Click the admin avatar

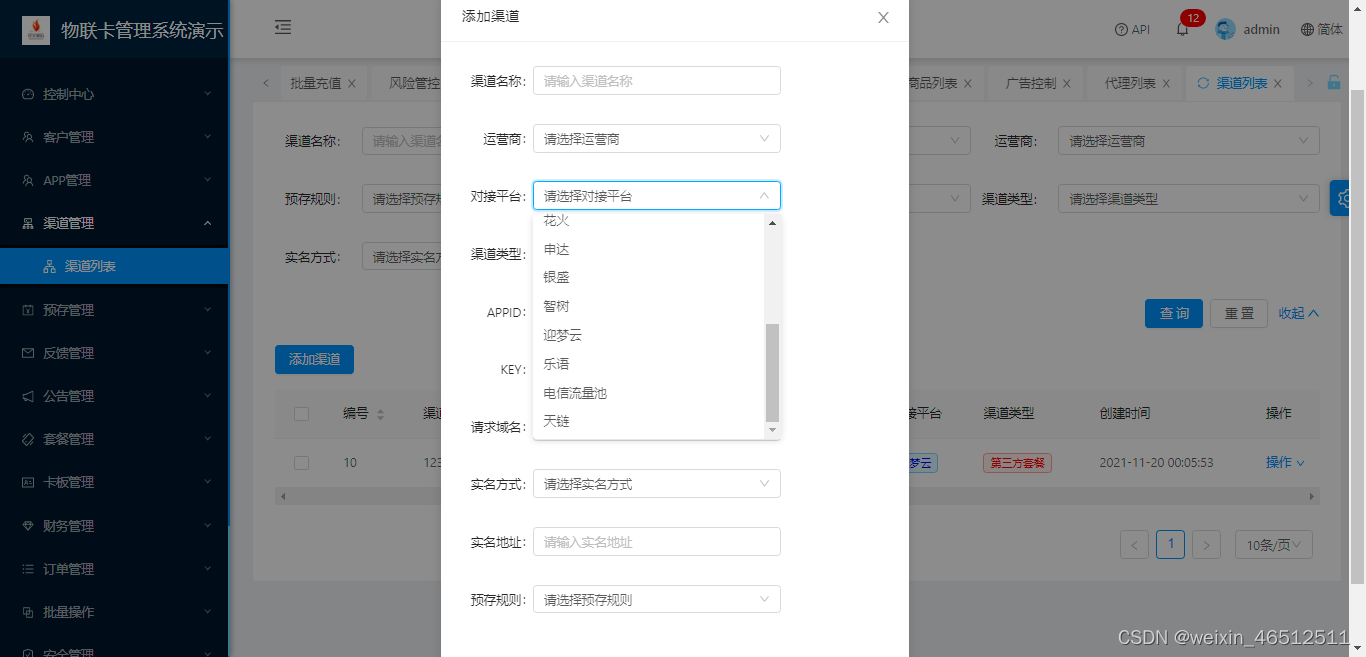(x=1225, y=29)
